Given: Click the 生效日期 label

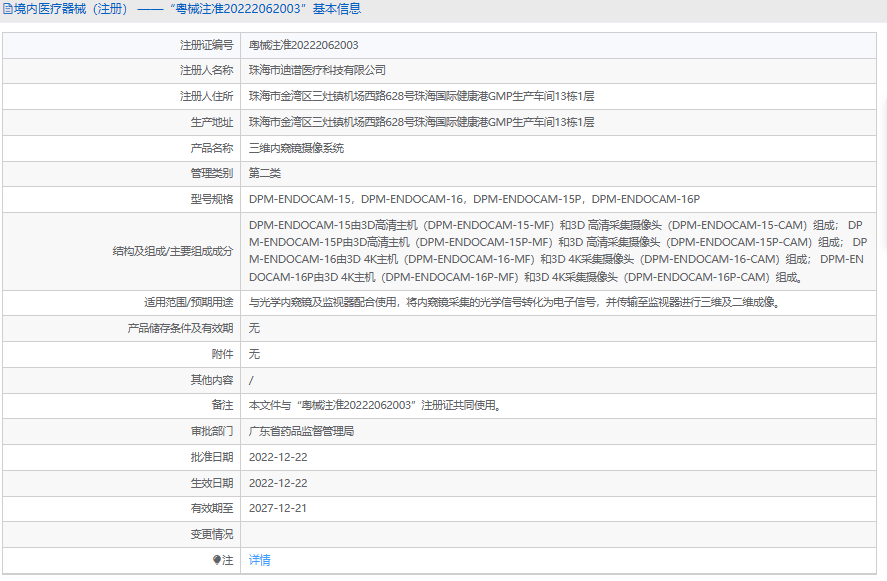Looking at the screenshot, I should point(212,483).
